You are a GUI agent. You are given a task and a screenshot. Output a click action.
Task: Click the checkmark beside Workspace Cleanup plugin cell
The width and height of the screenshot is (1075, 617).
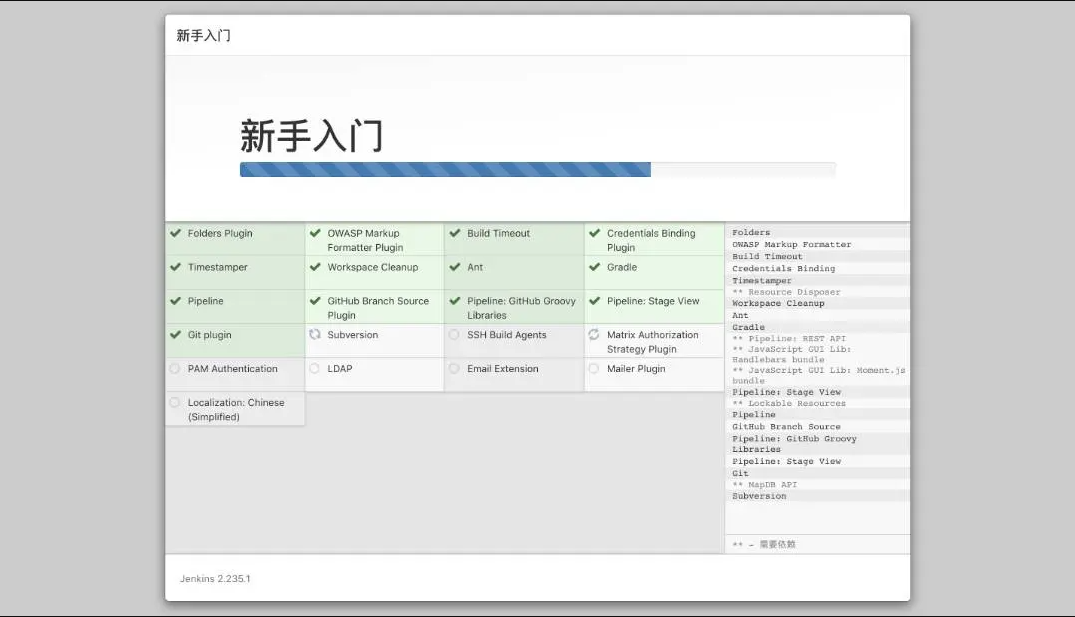click(315, 267)
